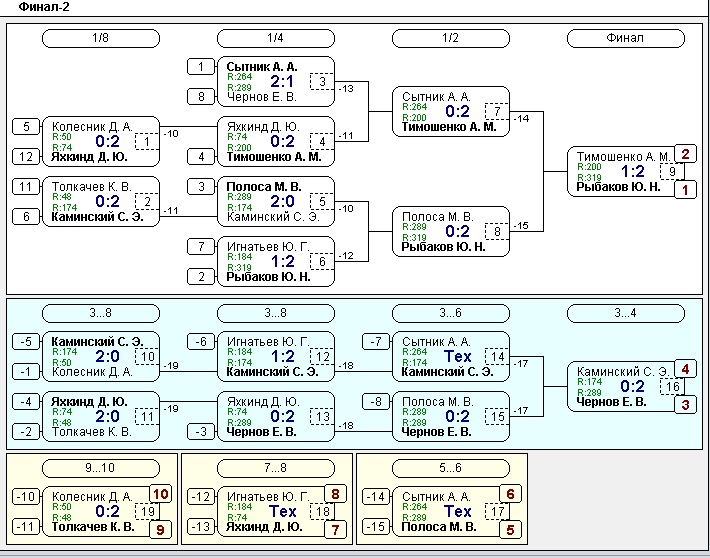Click rating R:50 in Колесник–Яхкинд match

click(62, 137)
